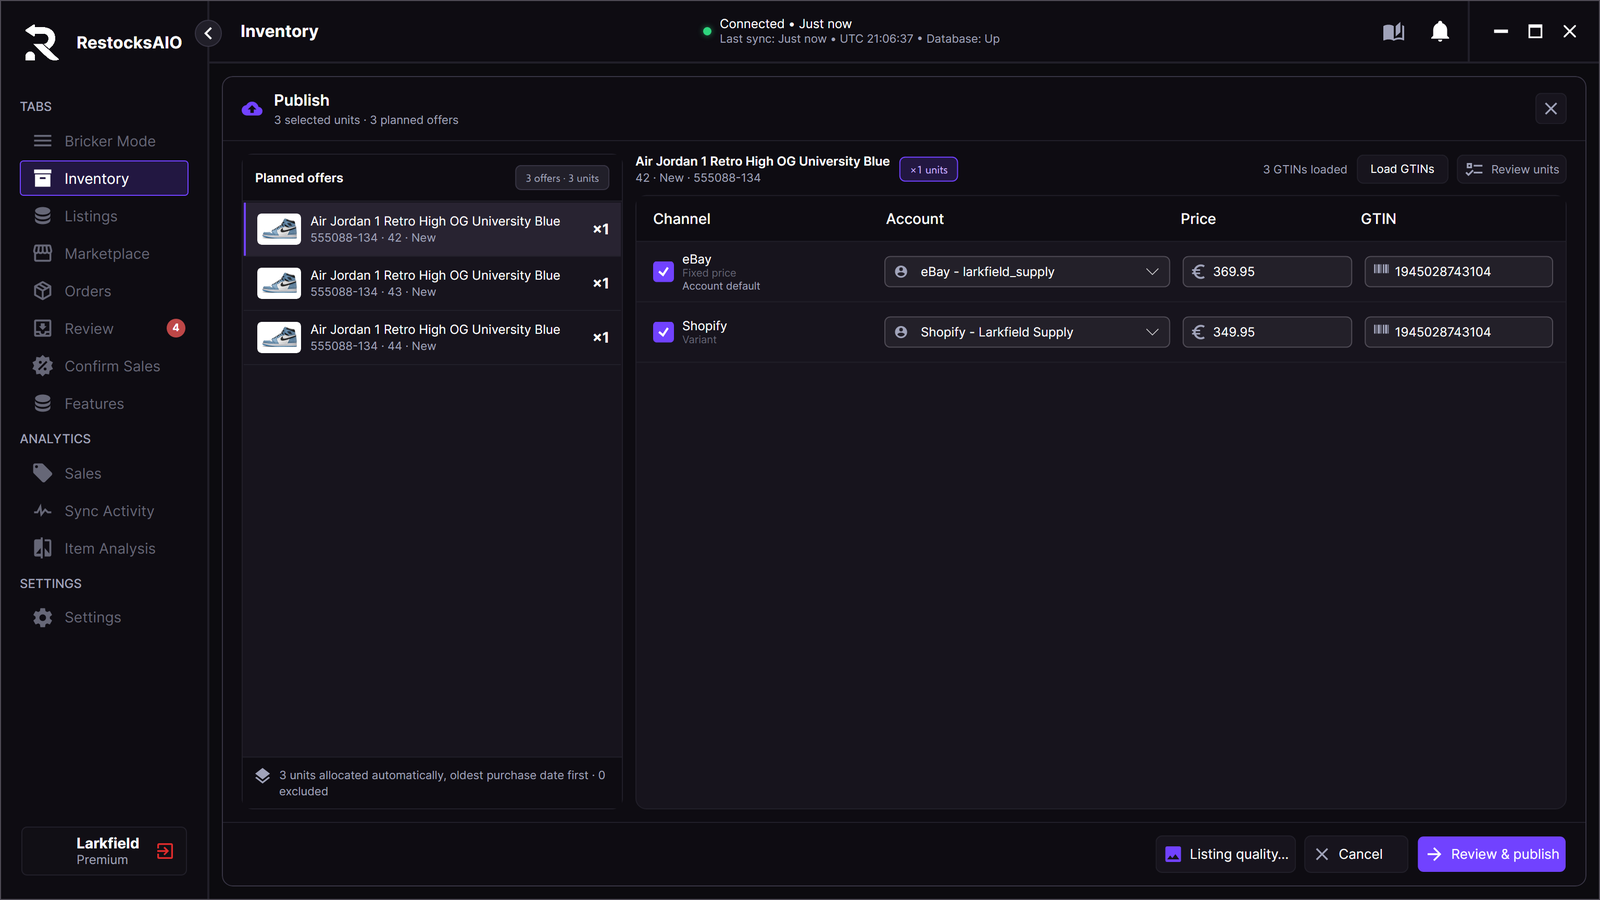
Task: Click Review & publish
Action: coord(1492,854)
